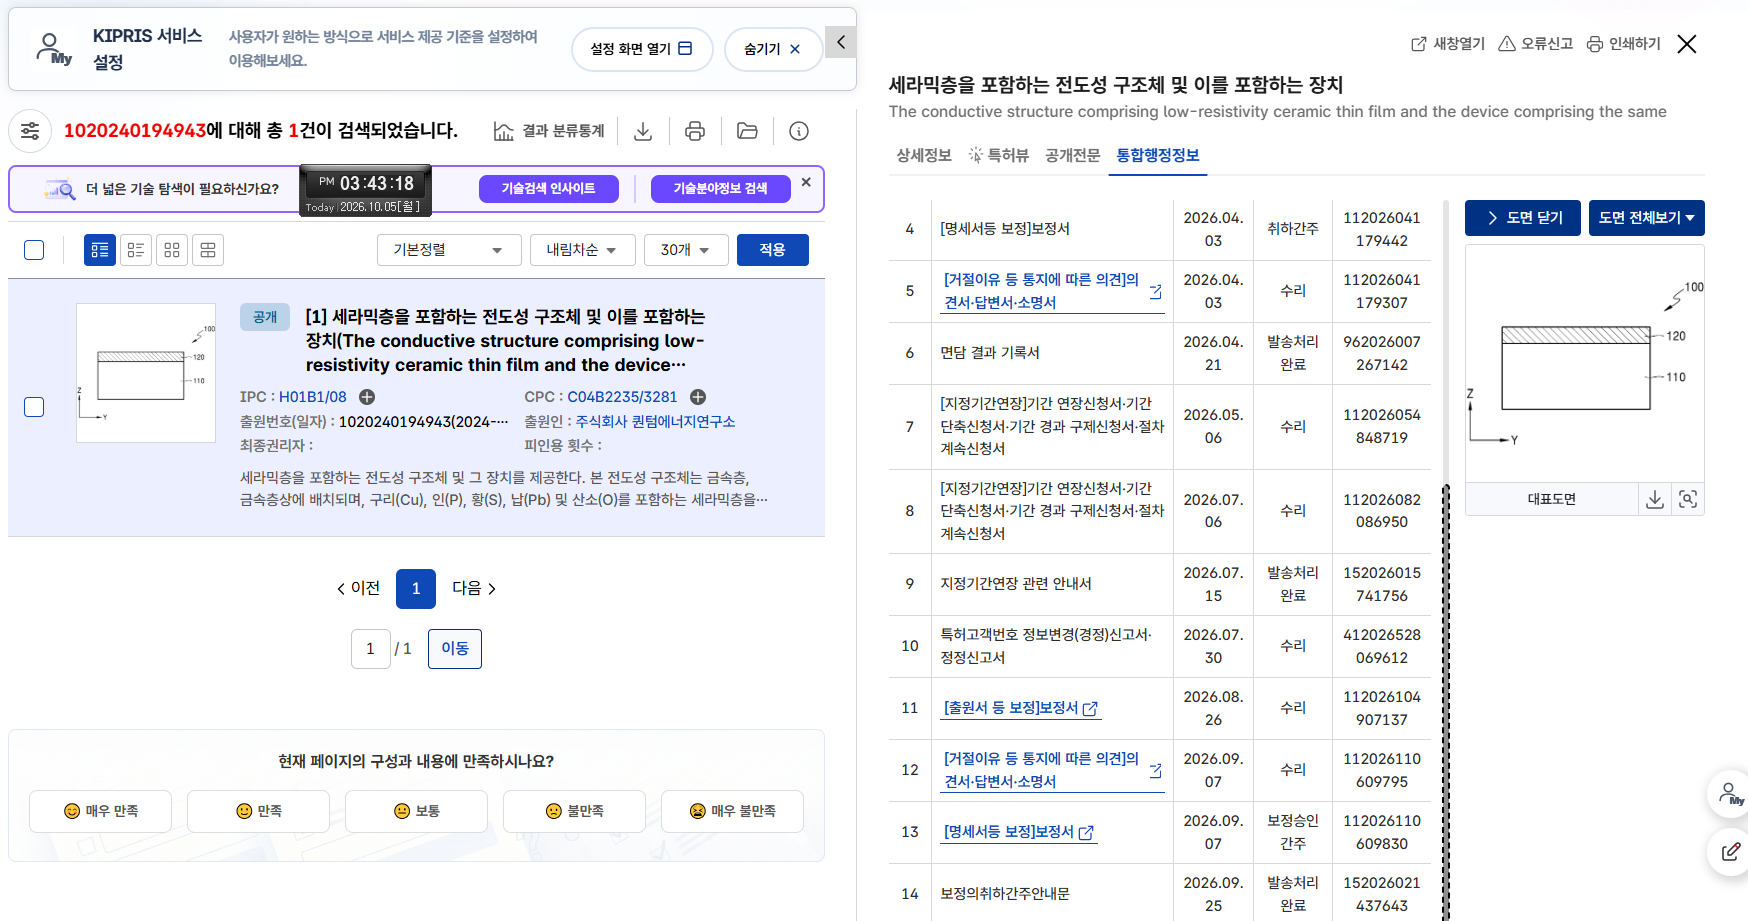Click the download results icon
The width and height of the screenshot is (1748, 921).
tap(643, 131)
